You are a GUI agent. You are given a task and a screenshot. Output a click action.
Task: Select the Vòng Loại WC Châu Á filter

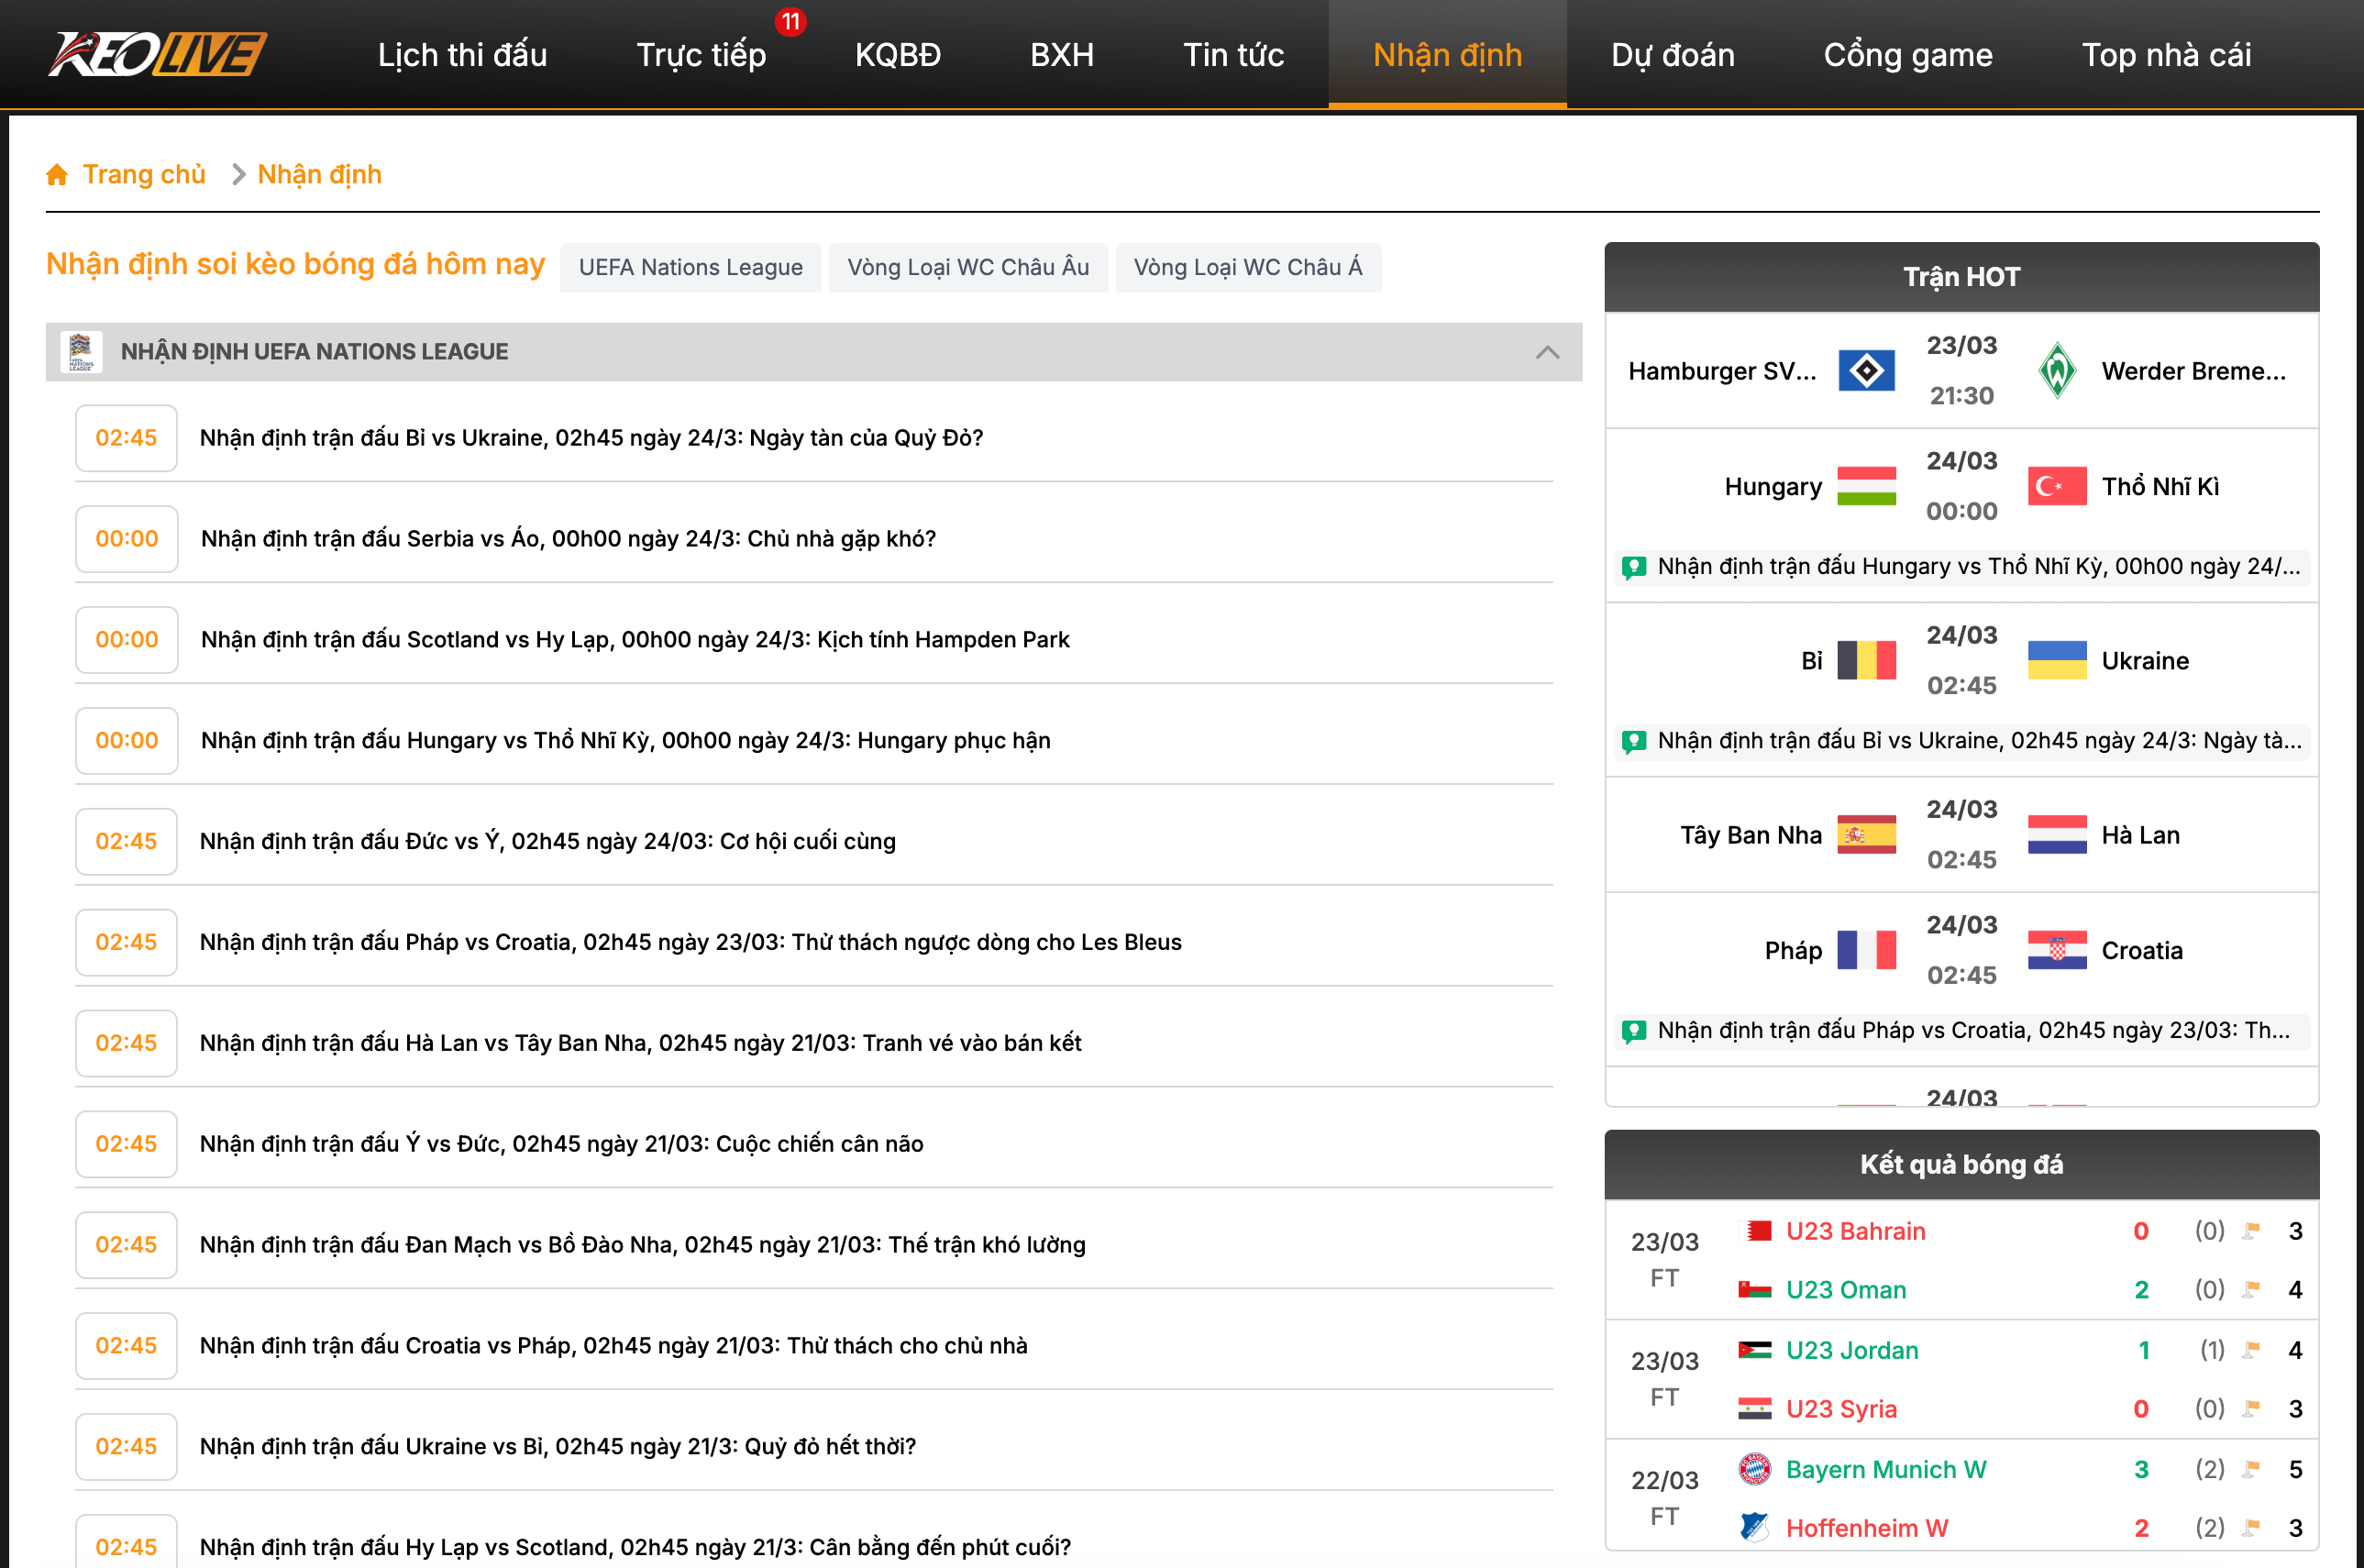pyautogui.click(x=1247, y=267)
